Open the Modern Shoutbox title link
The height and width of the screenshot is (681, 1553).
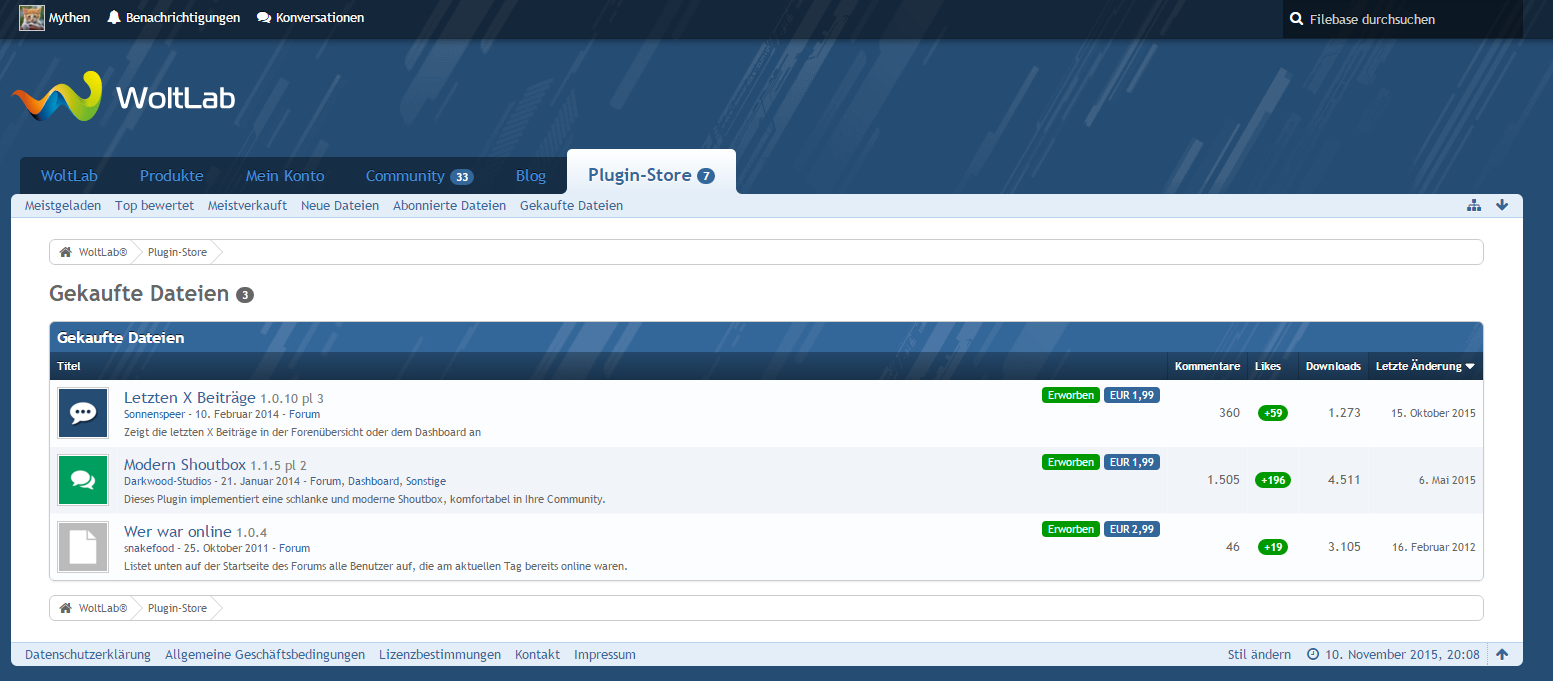(184, 464)
